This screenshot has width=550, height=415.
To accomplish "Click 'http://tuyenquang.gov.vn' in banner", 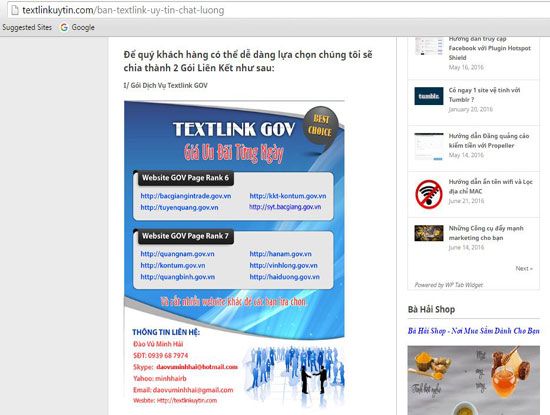I will pos(179,207).
